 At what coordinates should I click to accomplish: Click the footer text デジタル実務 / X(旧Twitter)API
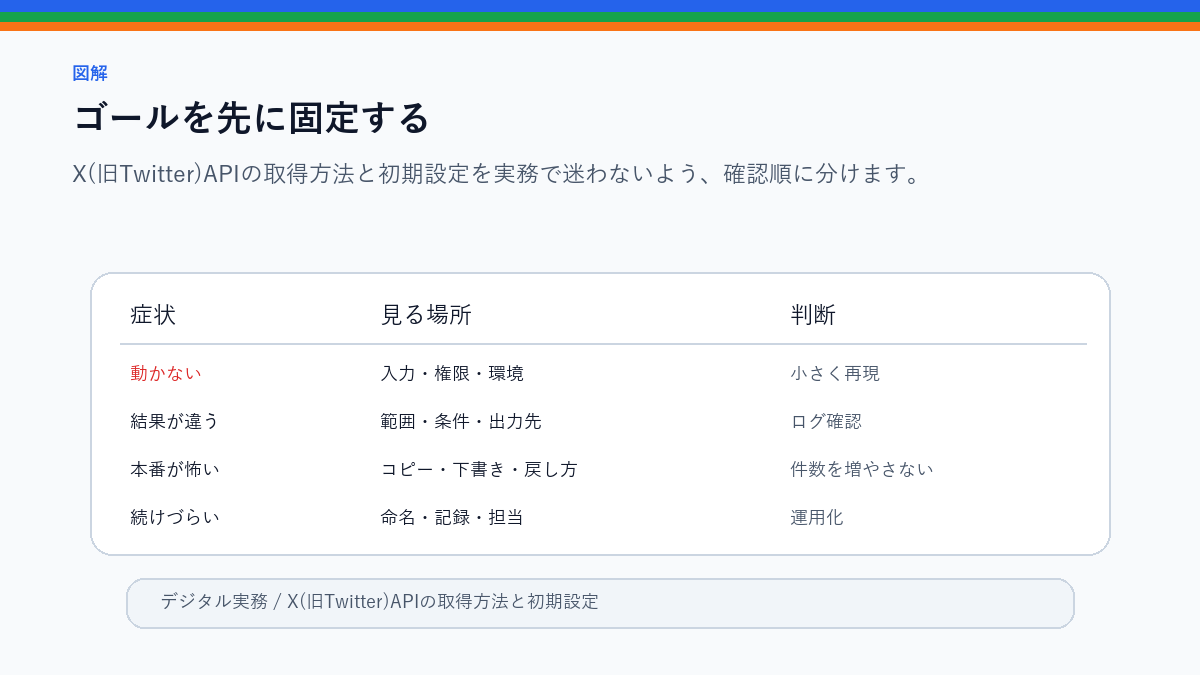379,602
